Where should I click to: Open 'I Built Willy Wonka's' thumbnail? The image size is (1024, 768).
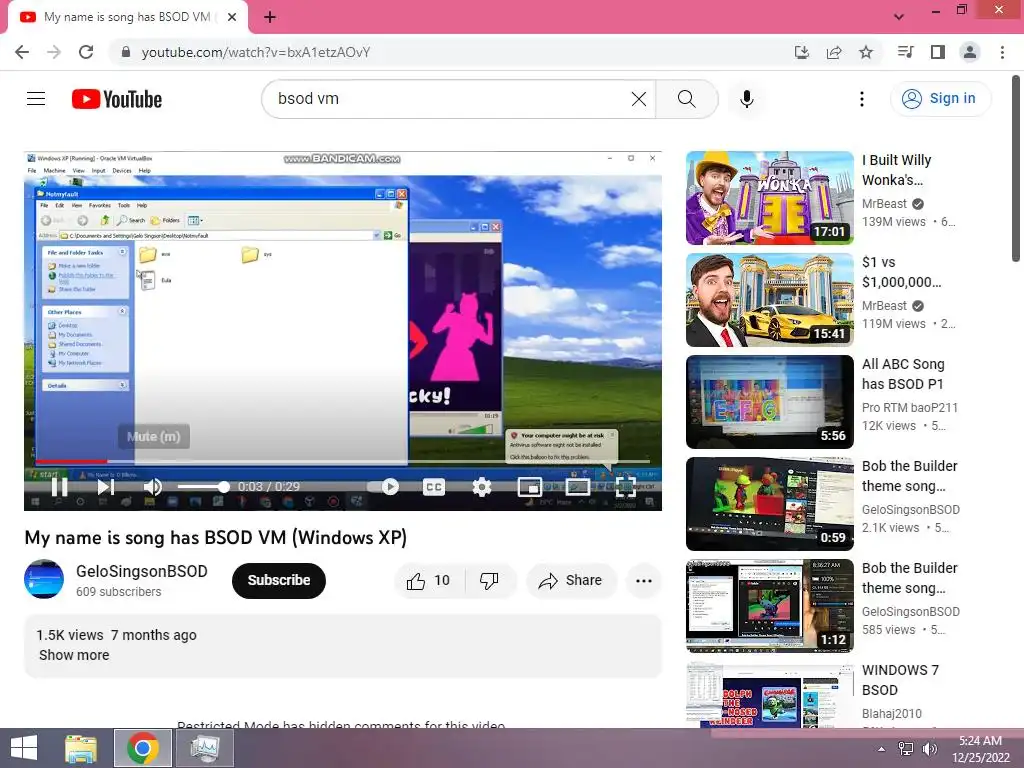click(x=769, y=198)
